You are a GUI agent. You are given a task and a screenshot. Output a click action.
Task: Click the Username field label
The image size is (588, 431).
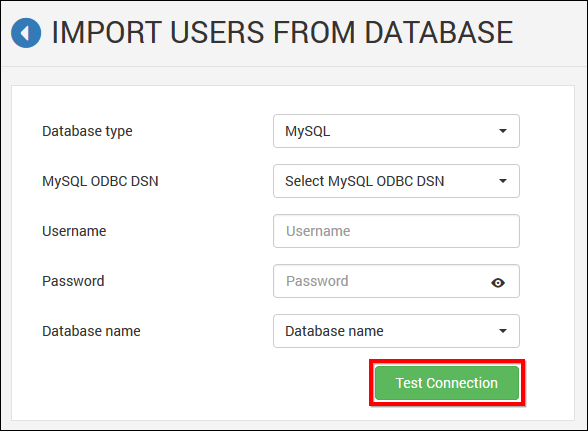point(74,231)
